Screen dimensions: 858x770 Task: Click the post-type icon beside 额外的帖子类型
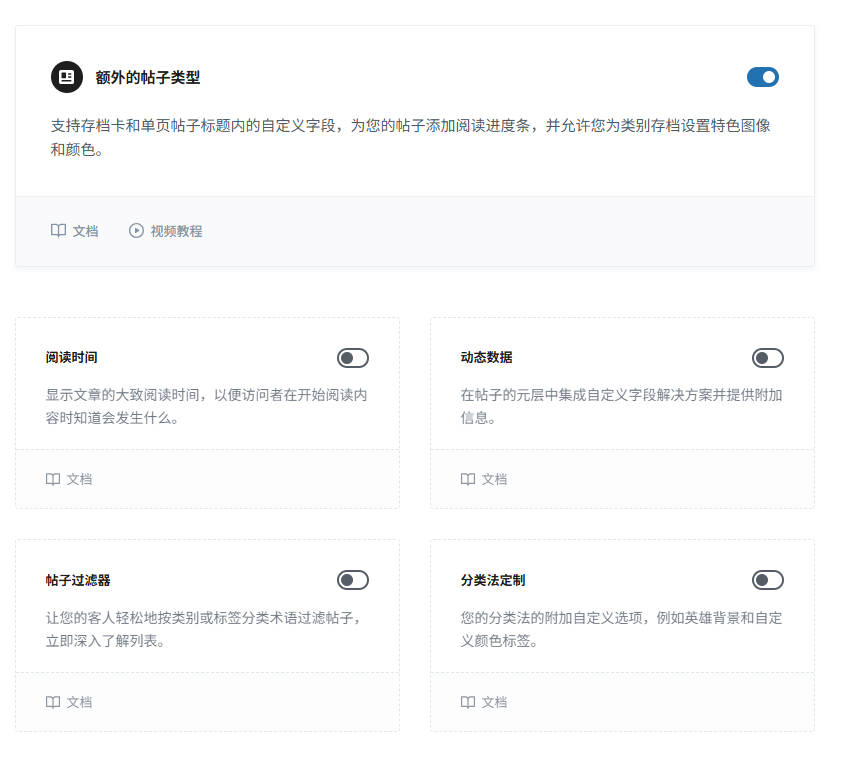pos(65,77)
